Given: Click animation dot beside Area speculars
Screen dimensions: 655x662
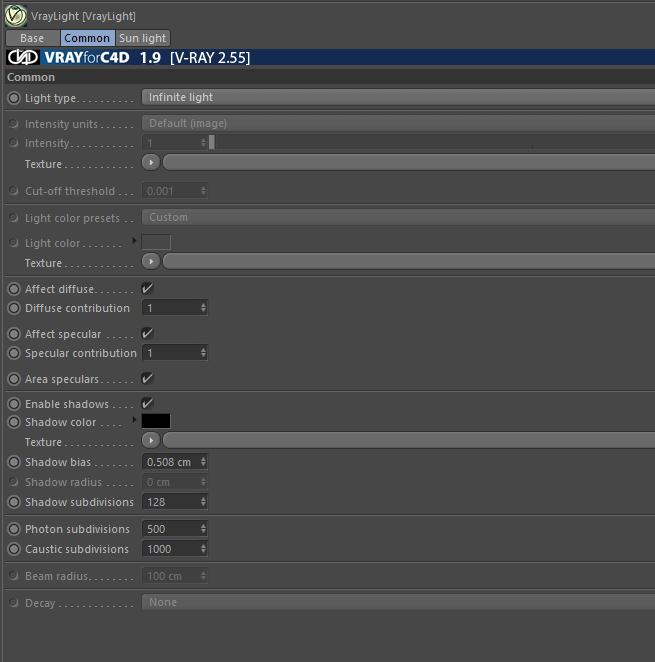Looking at the screenshot, I should tap(14, 379).
